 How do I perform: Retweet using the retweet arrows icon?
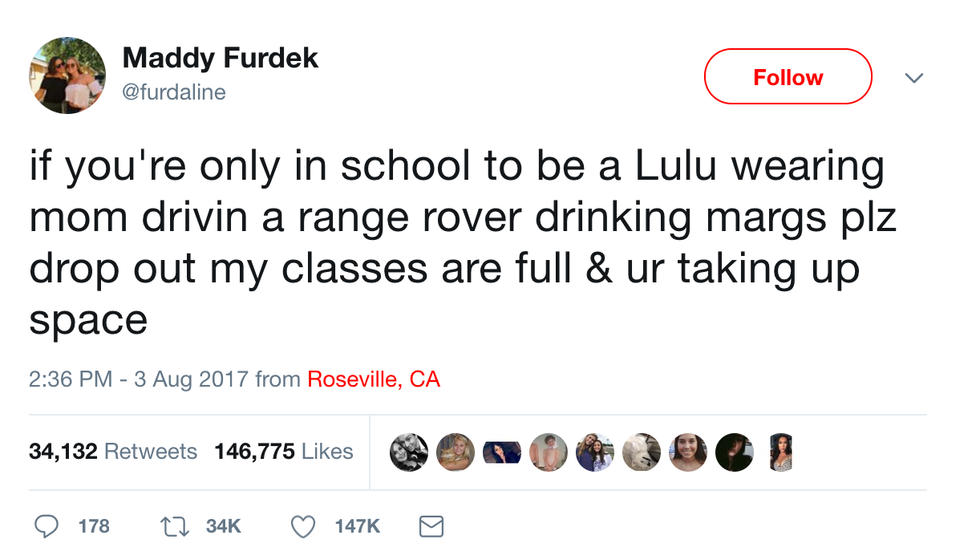point(175,525)
